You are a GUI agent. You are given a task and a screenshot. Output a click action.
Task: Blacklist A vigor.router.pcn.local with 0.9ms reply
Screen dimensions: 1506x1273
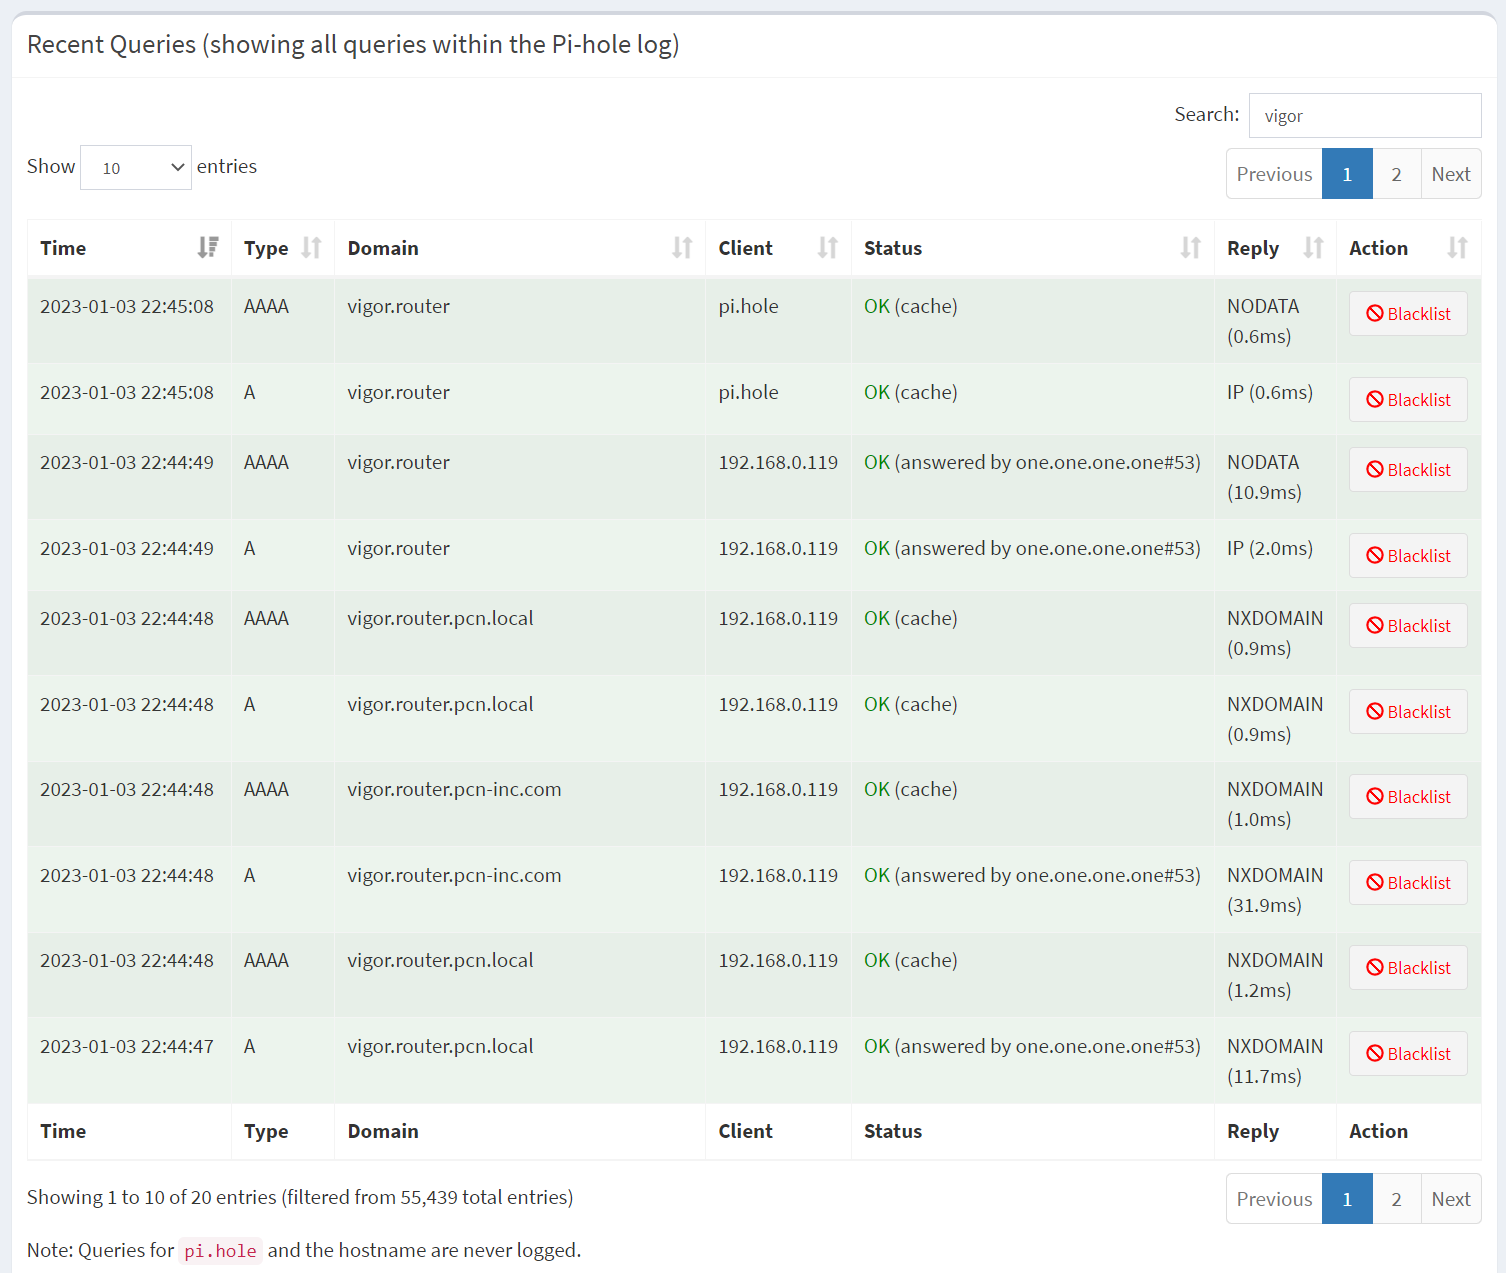pyautogui.click(x=1408, y=712)
